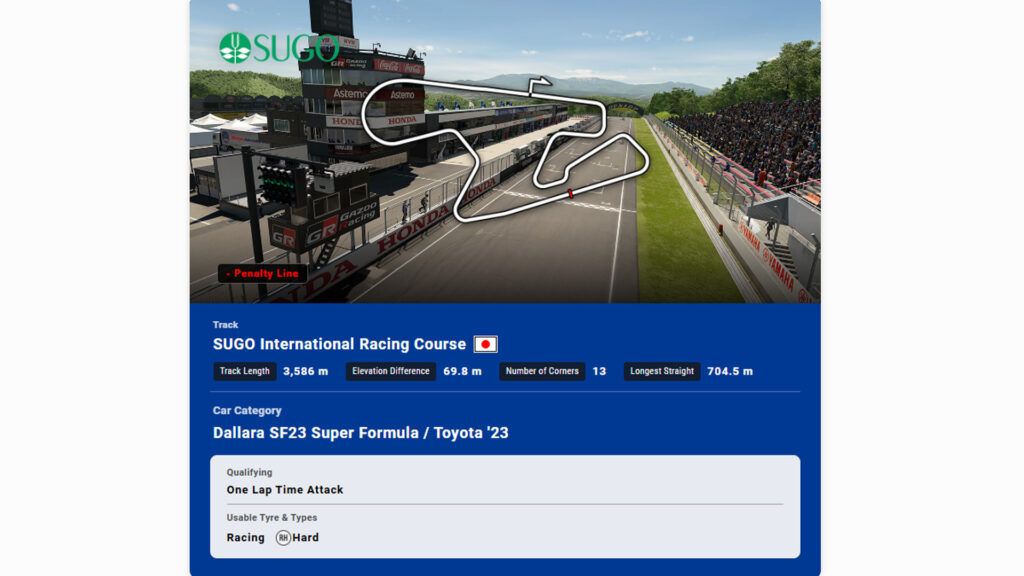Click the white track layout map
The height and width of the screenshot is (576, 1024).
[505, 149]
